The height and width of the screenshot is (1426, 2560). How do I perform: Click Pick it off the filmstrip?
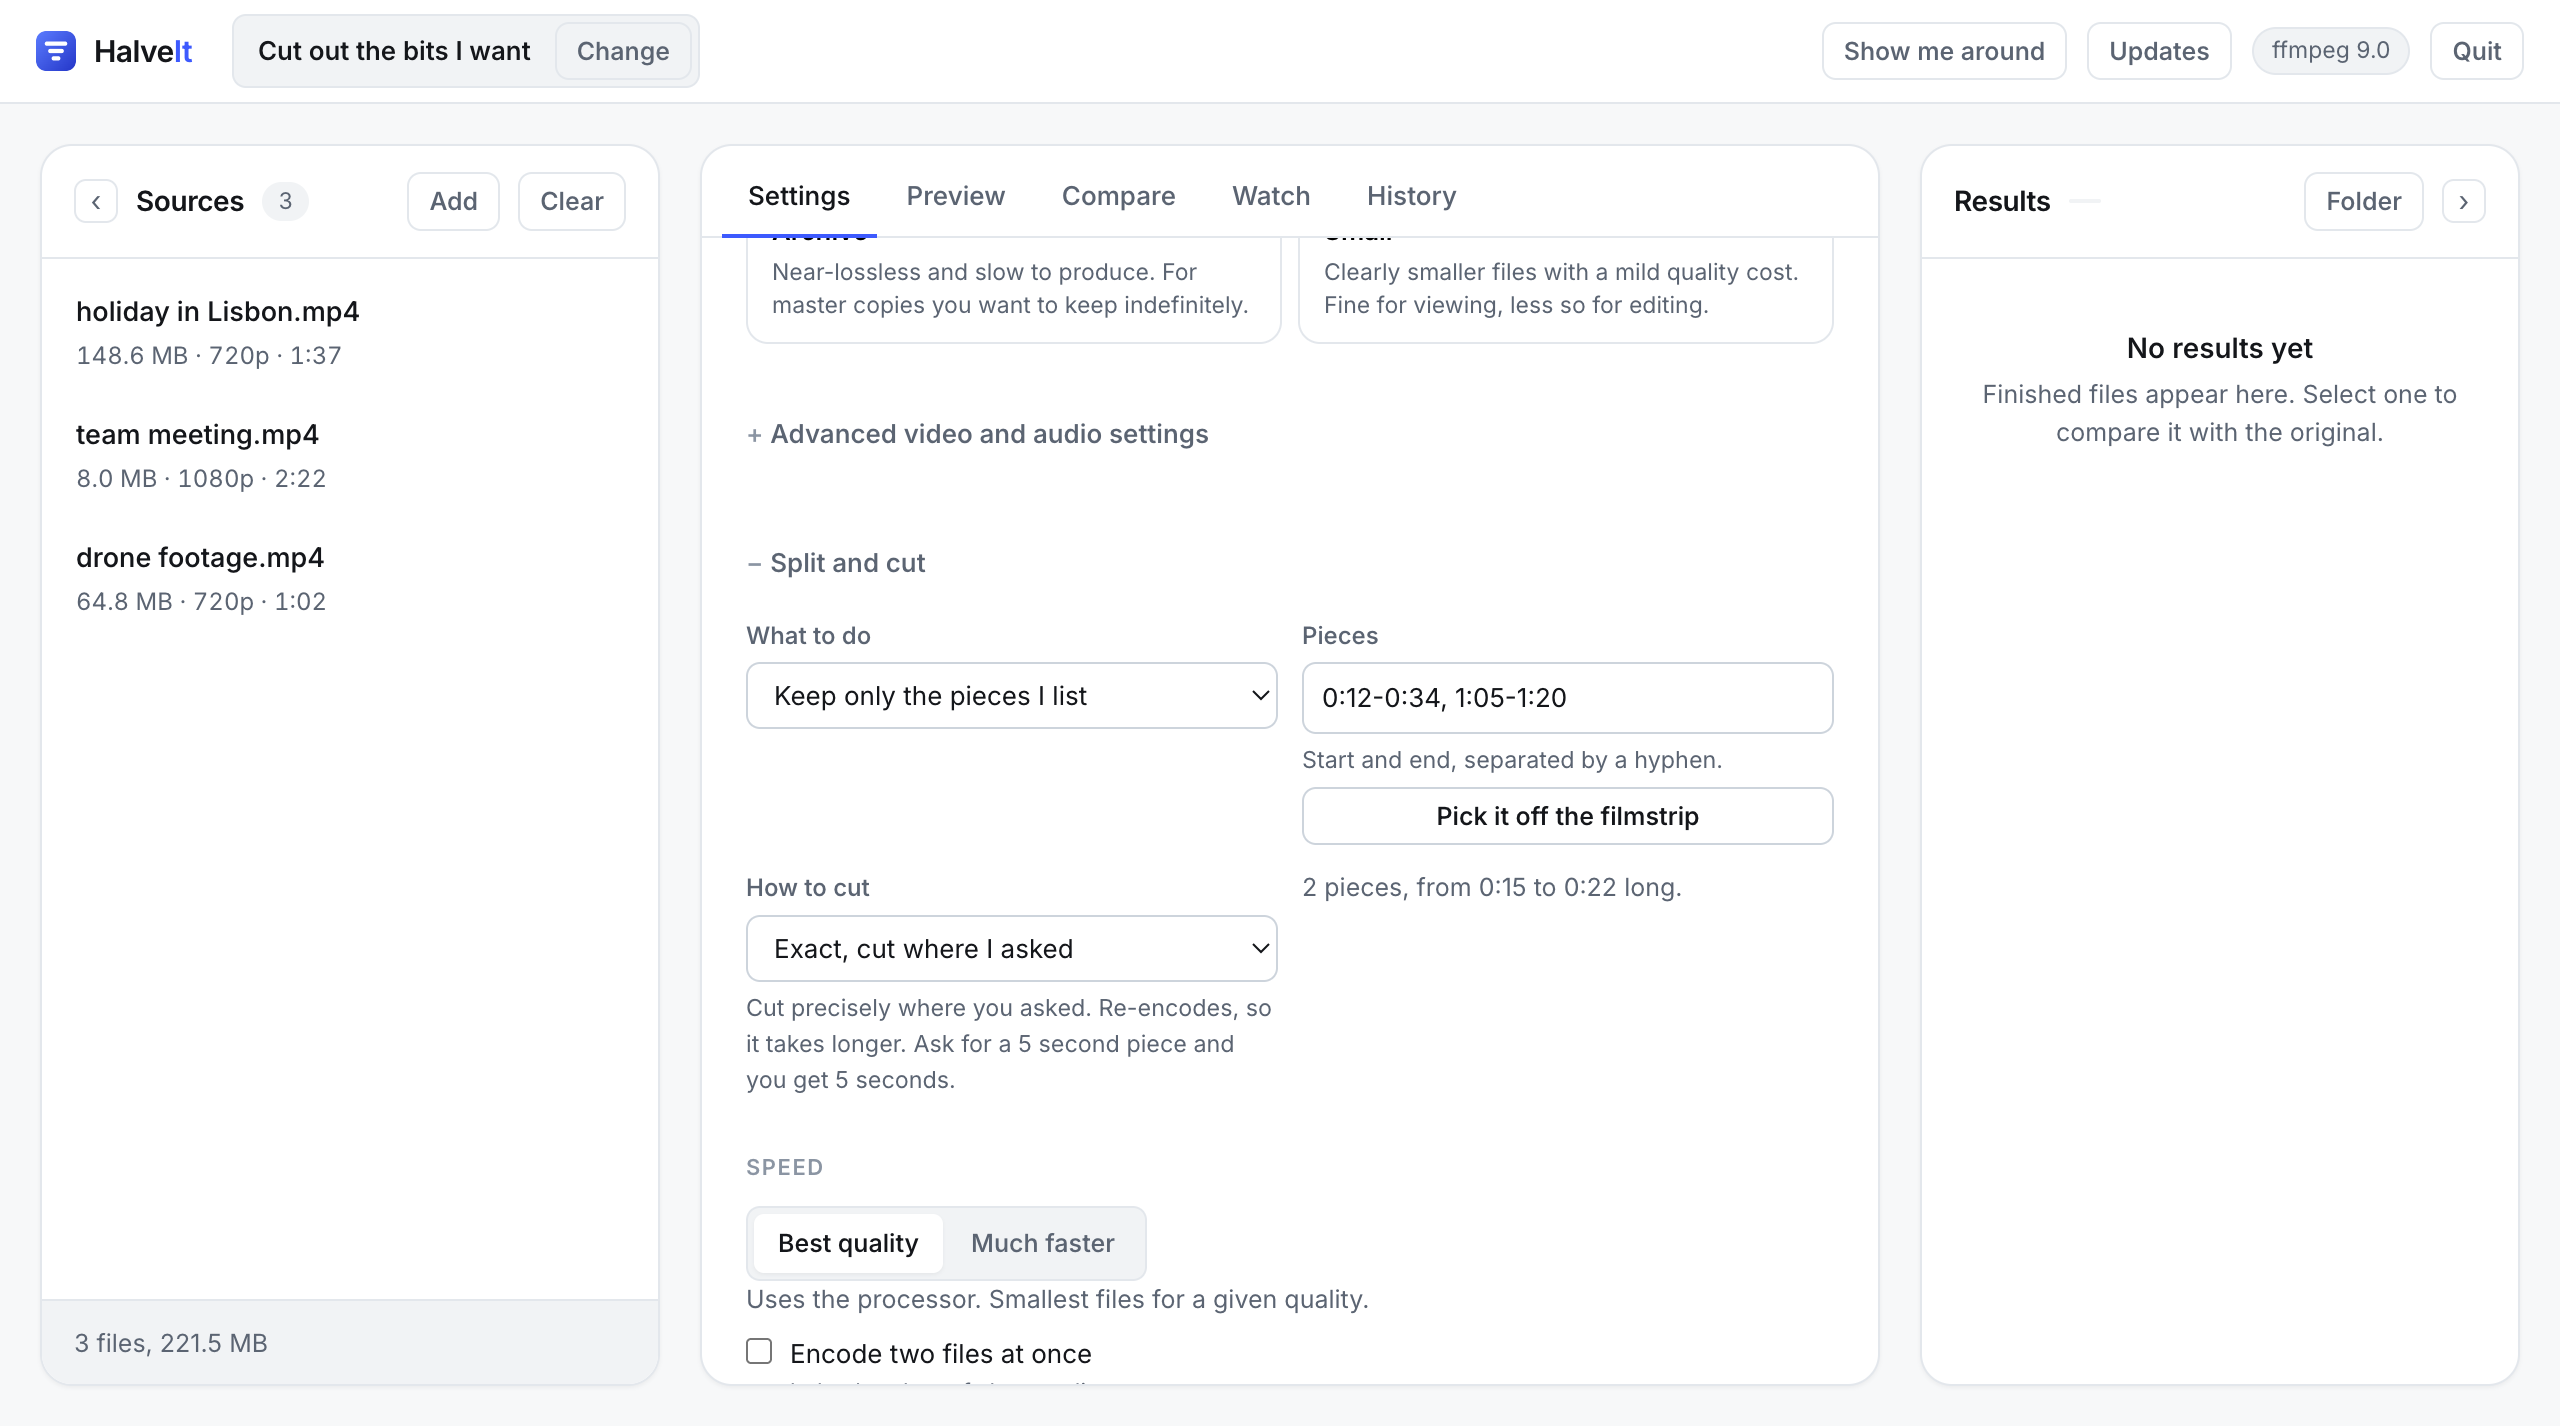pos(1567,816)
